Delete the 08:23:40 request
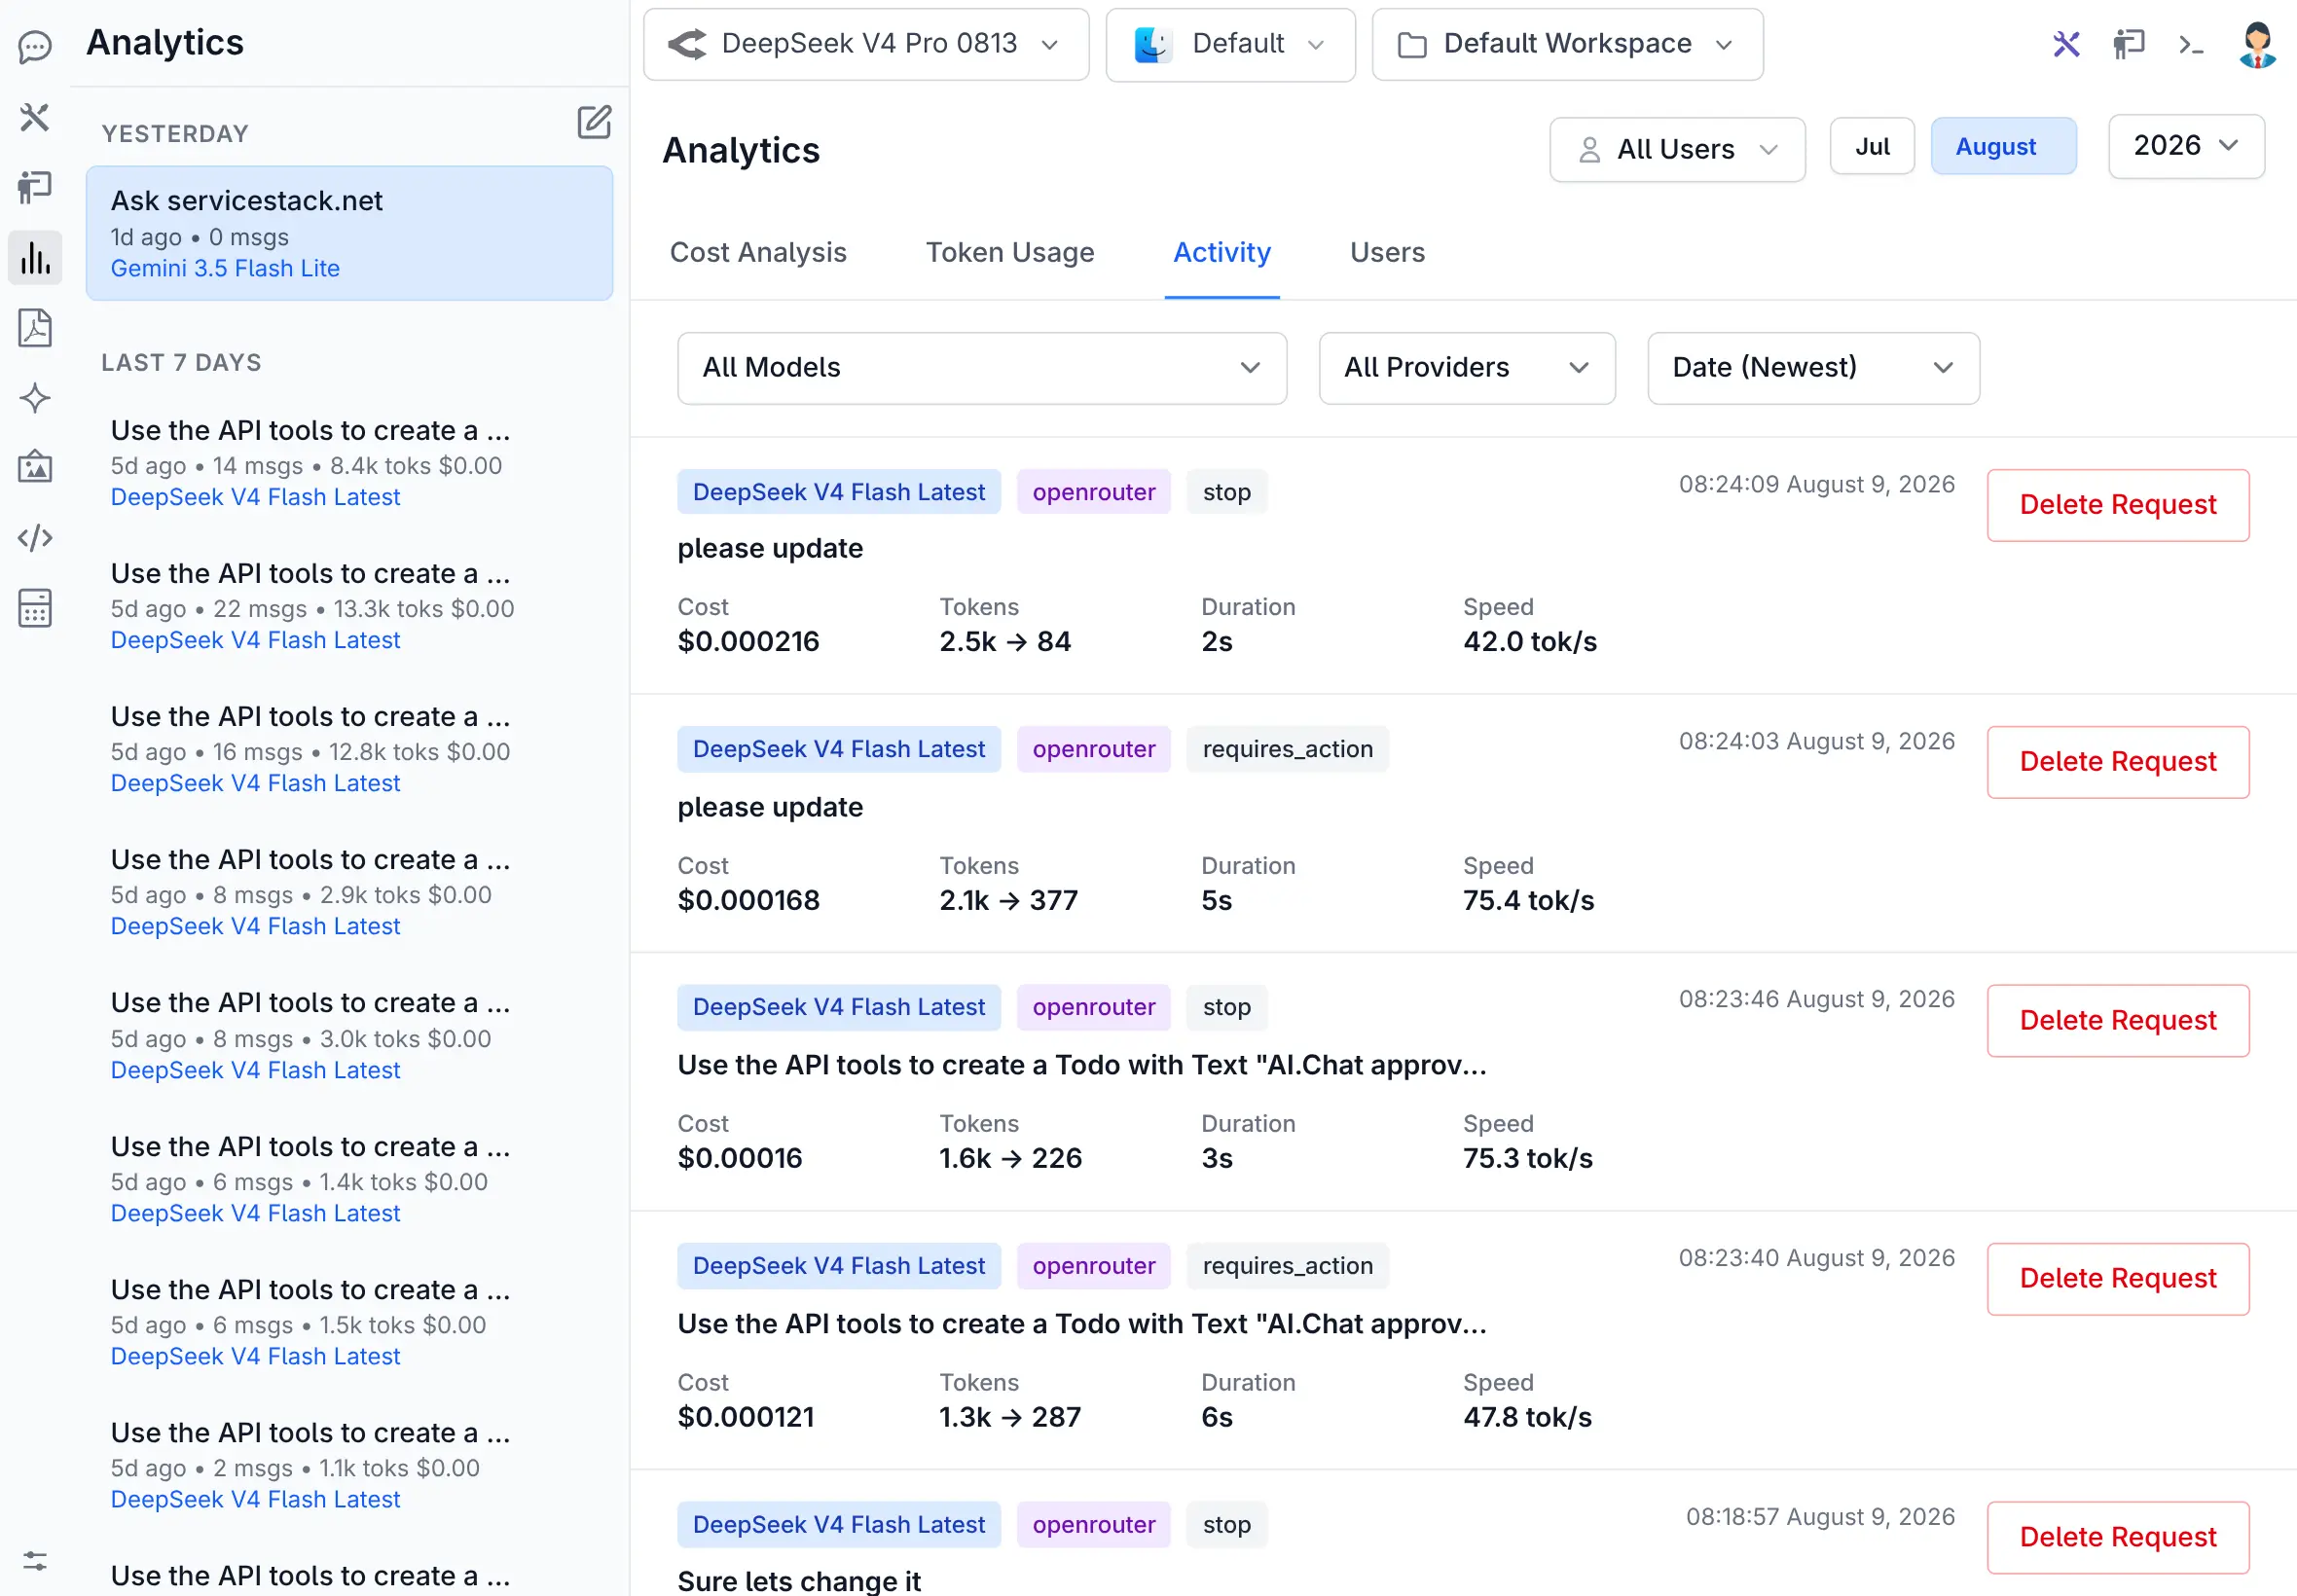The height and width of the screenshot is (1596, 2297). pyautogui.click(x=2118, y=1278)
